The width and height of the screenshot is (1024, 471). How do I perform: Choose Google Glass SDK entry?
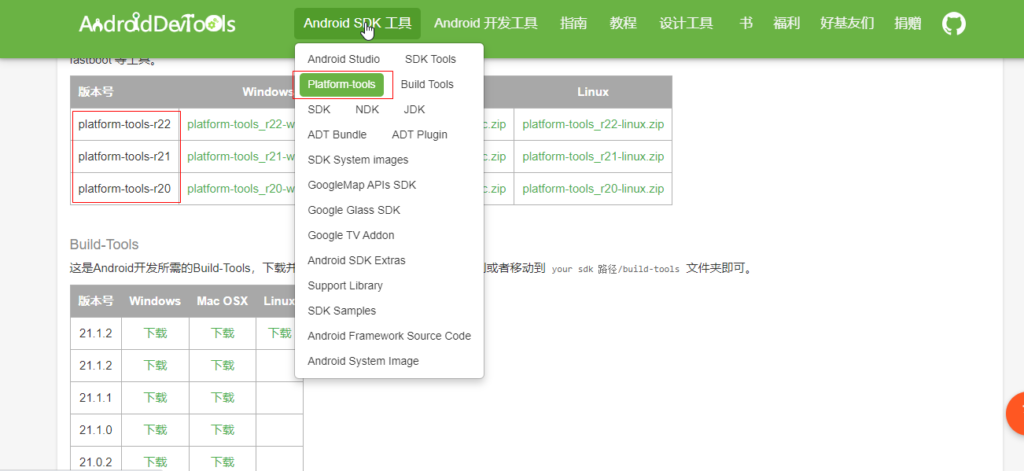[x=353, y=210]
